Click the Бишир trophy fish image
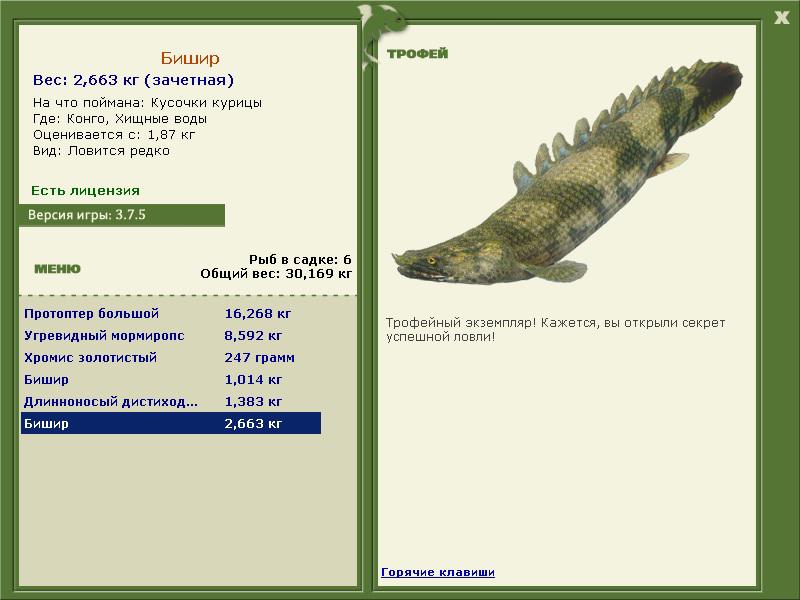 (x=566, y=173)
